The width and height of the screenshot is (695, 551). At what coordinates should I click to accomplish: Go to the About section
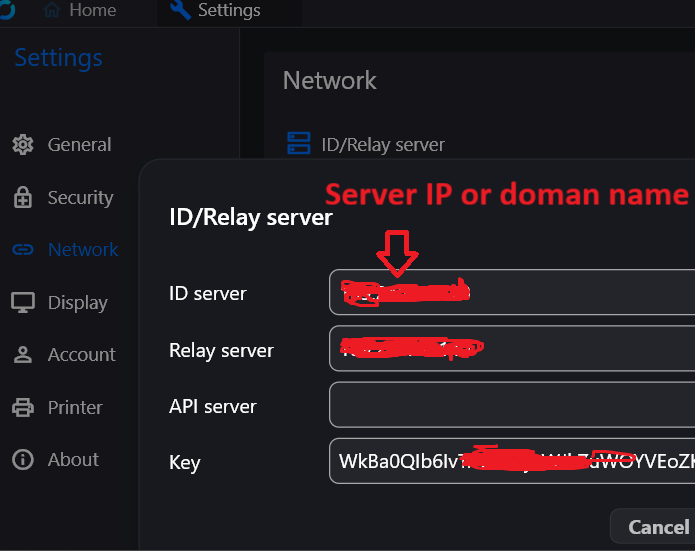pyautogui.click(x=73, y=460)
